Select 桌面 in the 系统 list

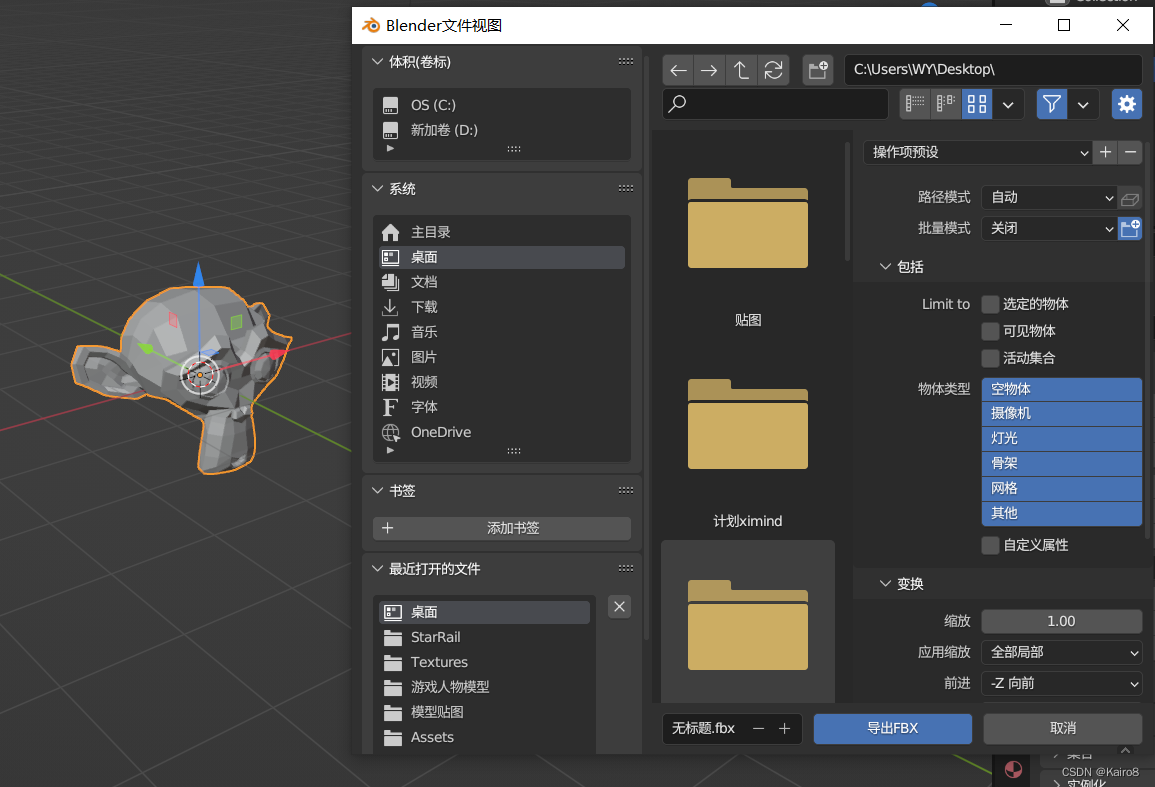(502, 257)
